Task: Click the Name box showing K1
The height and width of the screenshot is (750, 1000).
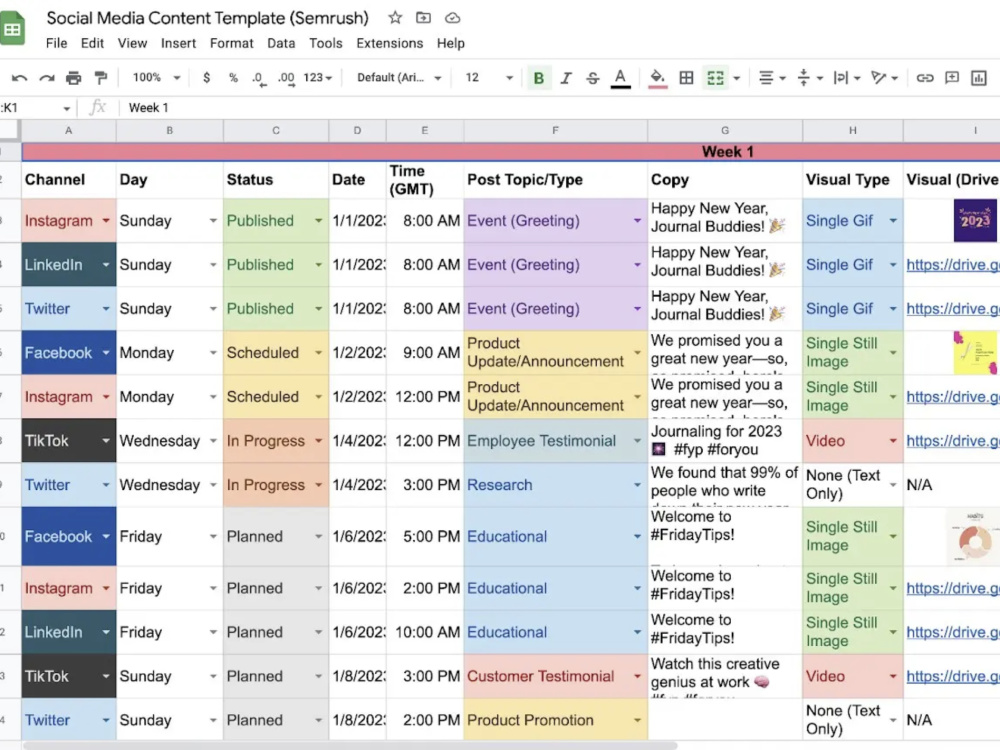Action: [35, 108]
